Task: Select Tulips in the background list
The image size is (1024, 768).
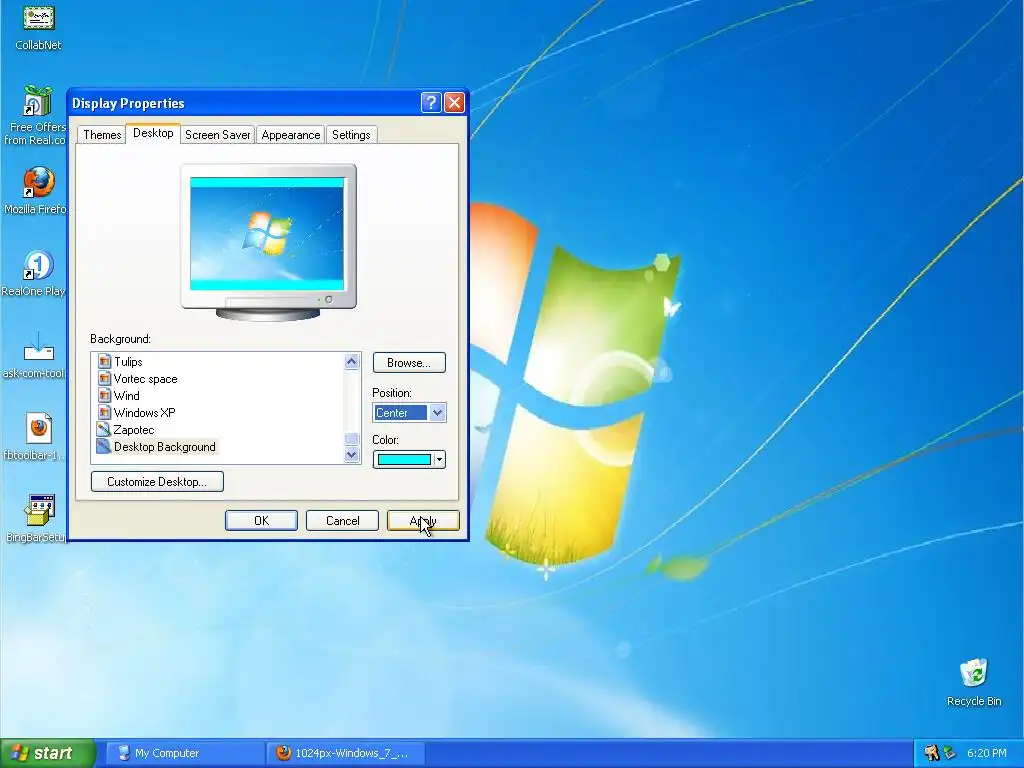Action: tap(128, 361)
